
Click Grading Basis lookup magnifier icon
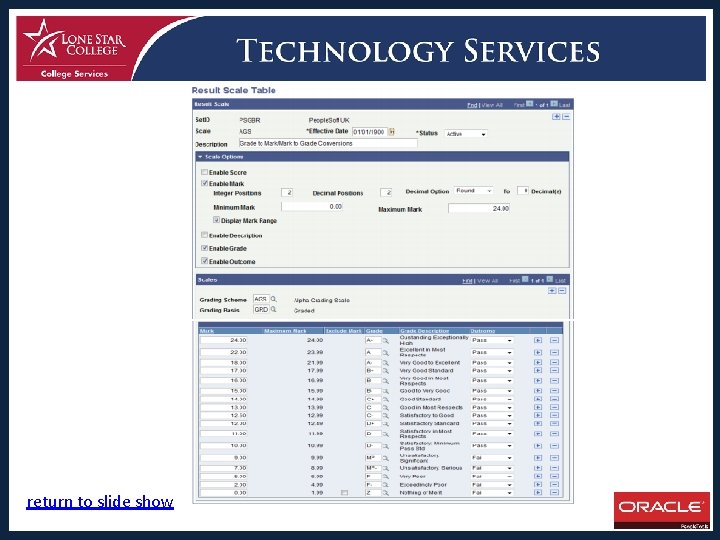pyautogui.click(x=273, y=309)
